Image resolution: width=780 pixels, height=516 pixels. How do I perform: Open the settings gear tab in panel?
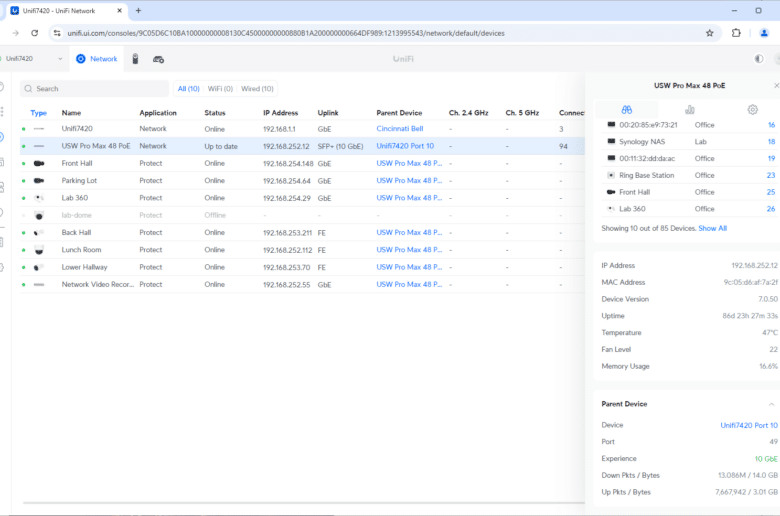(x=752, y=109)
